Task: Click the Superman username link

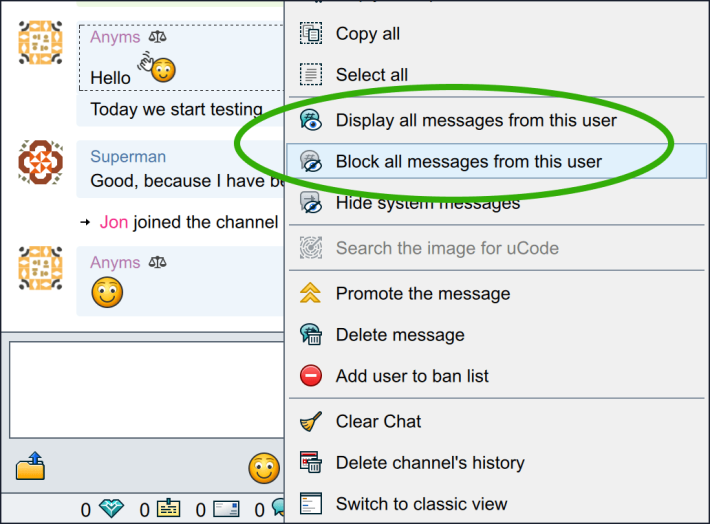Action: (128, 156)
